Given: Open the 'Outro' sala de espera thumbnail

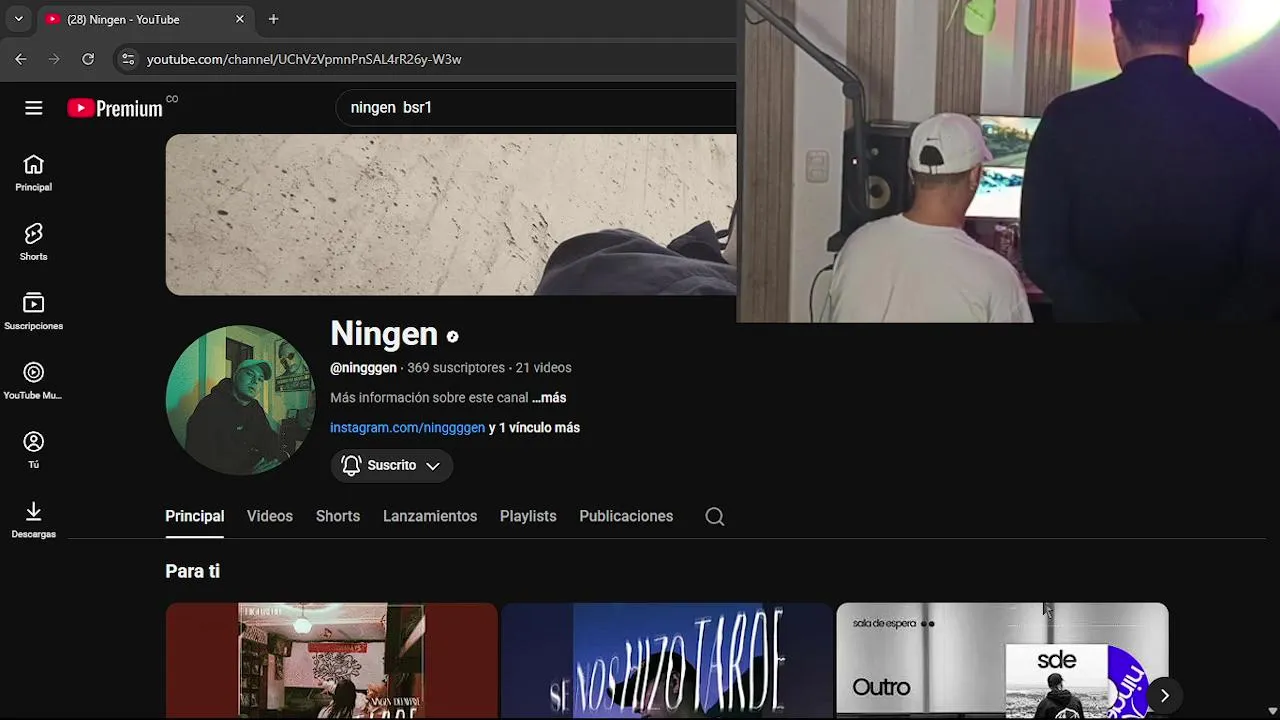Looking at the screenshot, I should click(1002, 660).
